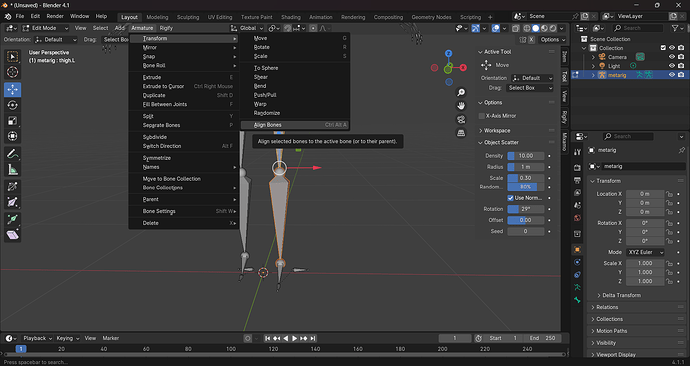Adjust the Density slider in Object Scatter

click(525, 156)
